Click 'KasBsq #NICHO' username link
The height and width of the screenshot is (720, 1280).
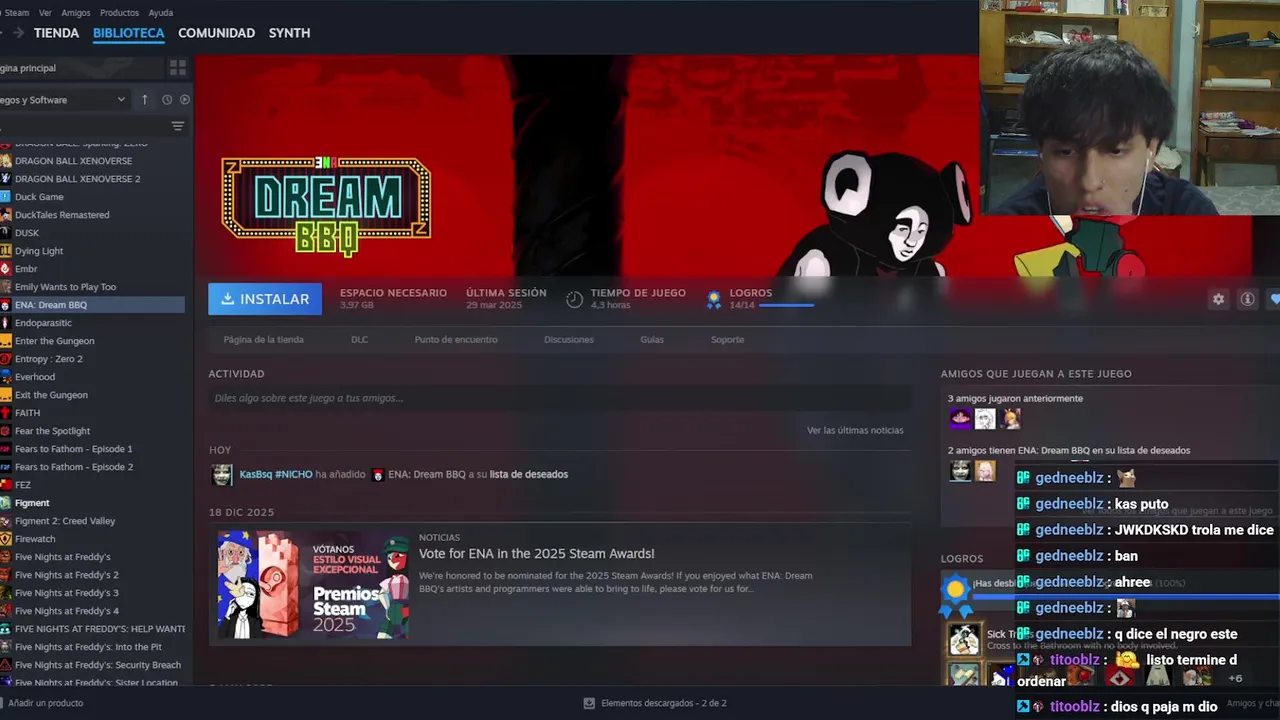click(276, 475)
